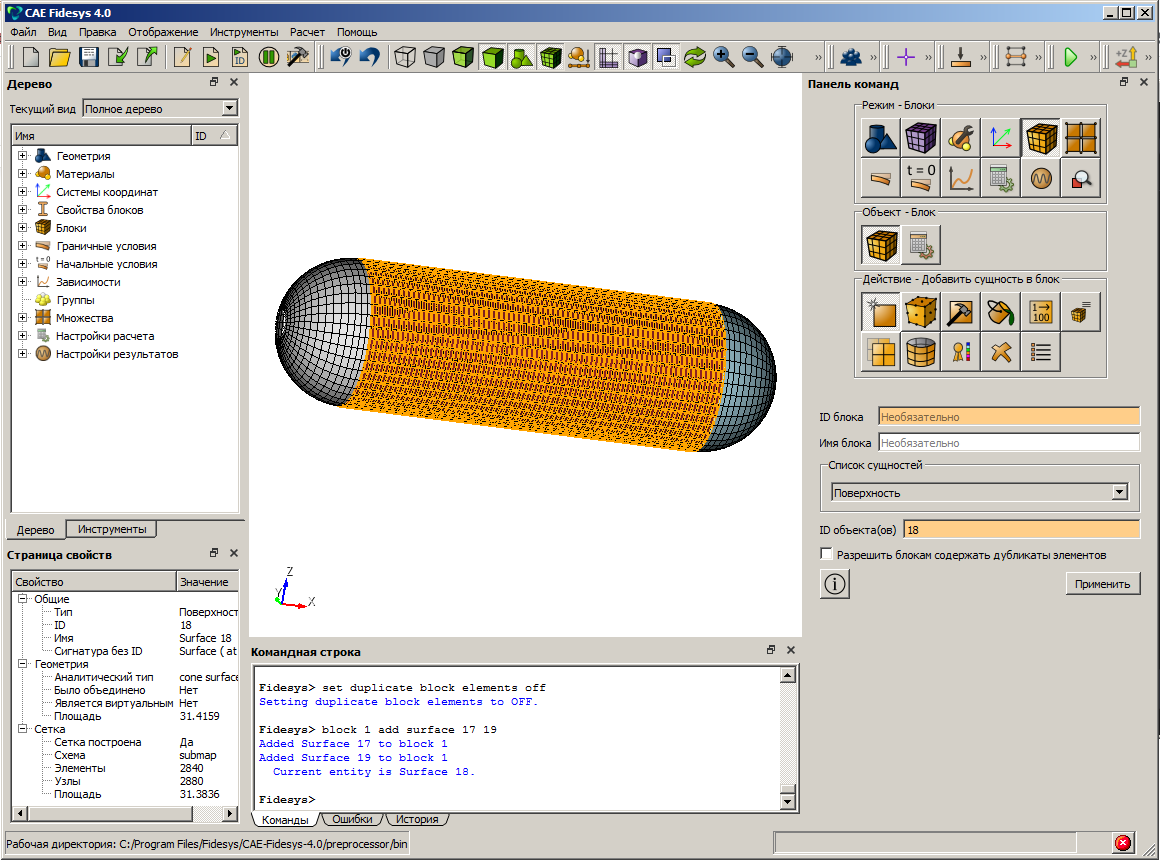
Task: Open the Расчет menu
Action: [x=307, y=32]
